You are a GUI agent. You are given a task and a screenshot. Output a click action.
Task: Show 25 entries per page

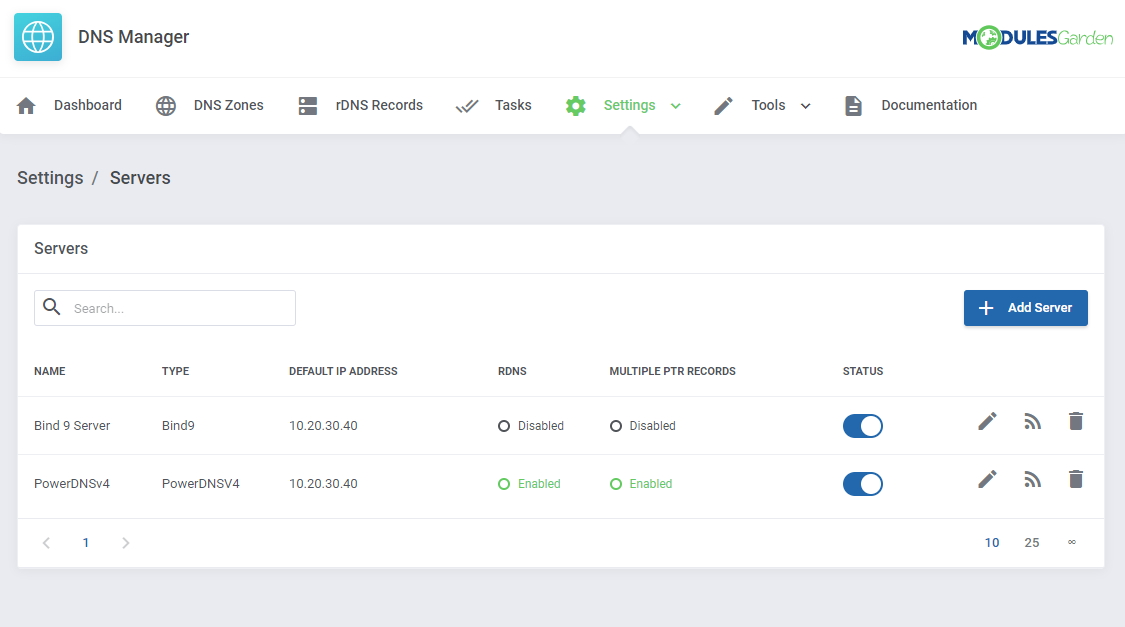[1032, 543]
